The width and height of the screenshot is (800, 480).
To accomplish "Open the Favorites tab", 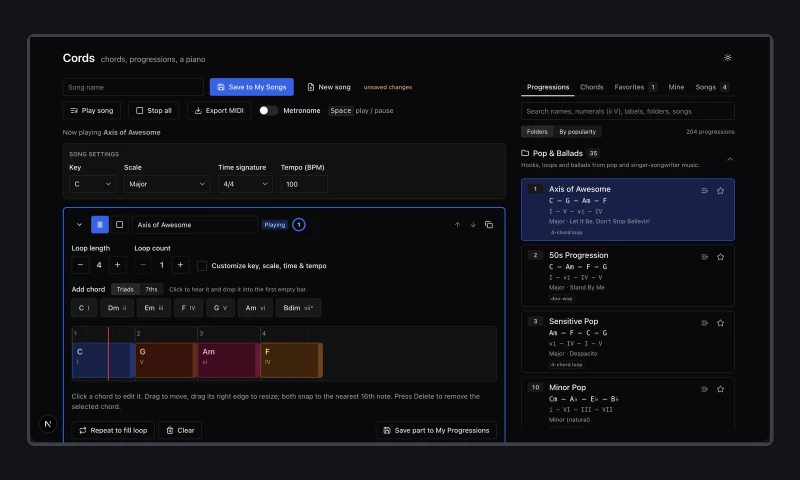I will pos(635,87).
